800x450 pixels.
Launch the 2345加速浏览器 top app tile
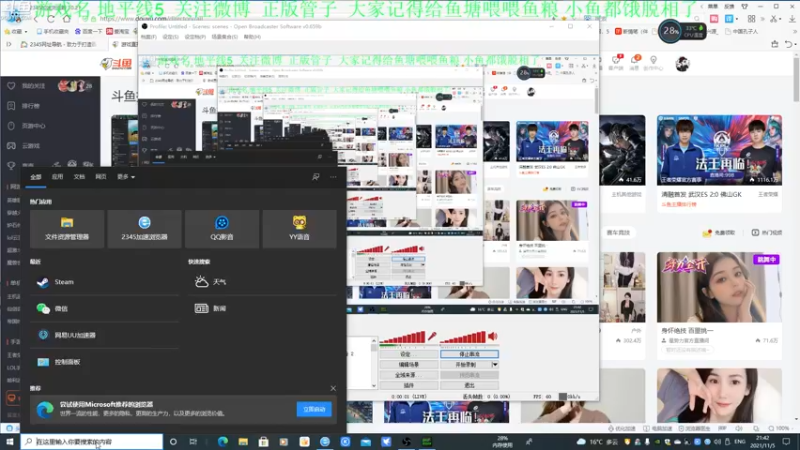(x=144, y=229)
